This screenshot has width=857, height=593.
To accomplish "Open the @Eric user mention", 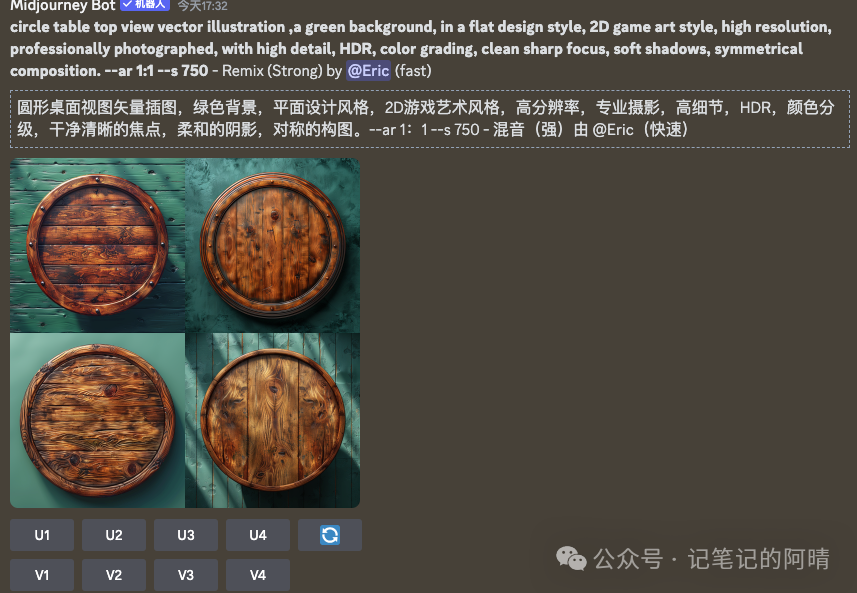I will click(x=368, y=71).
